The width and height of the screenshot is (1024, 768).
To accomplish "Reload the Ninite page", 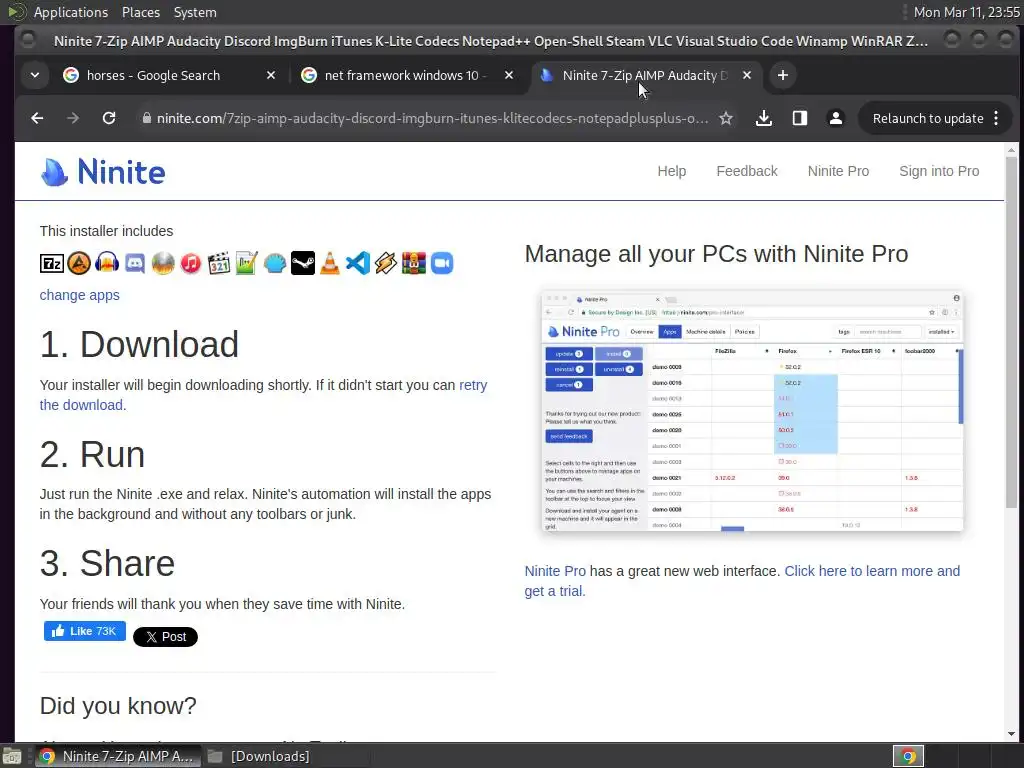I will [x=109, y=118].
